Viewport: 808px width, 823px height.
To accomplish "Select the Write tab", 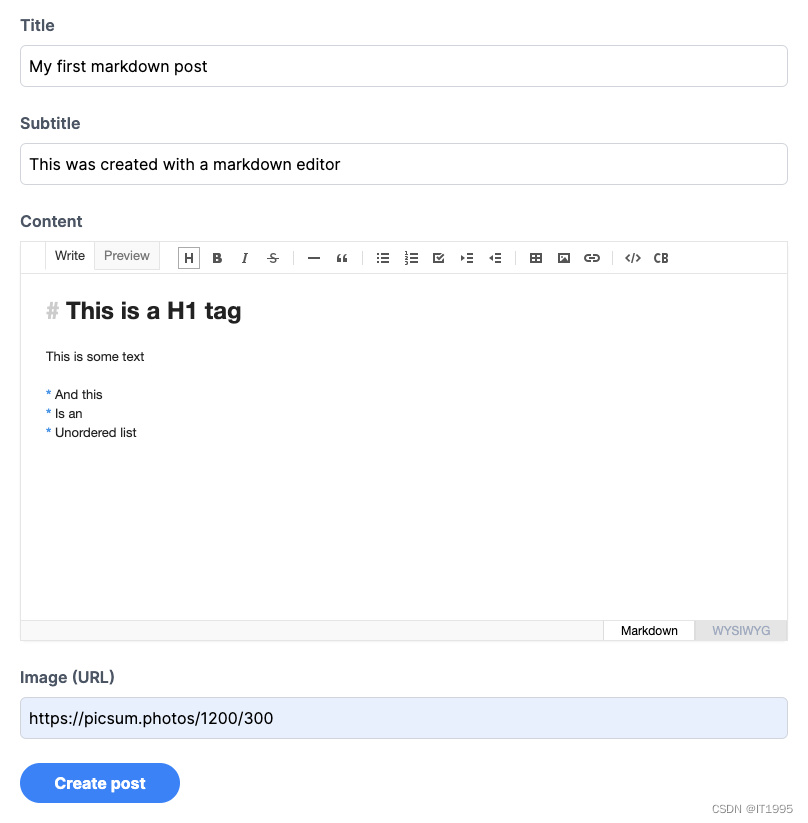I will 69,256.
